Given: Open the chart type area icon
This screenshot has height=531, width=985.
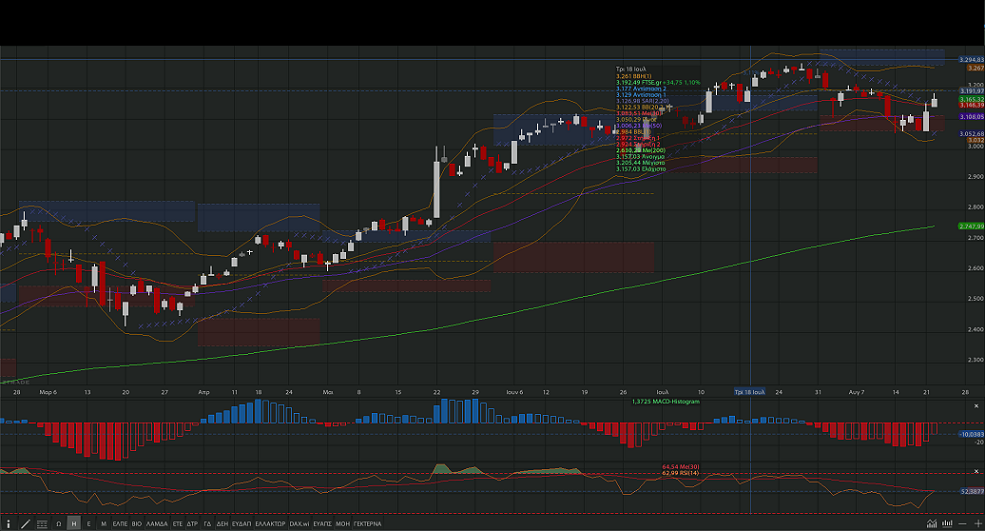Looking at the screenshot, I should click(x=932, y=523).
